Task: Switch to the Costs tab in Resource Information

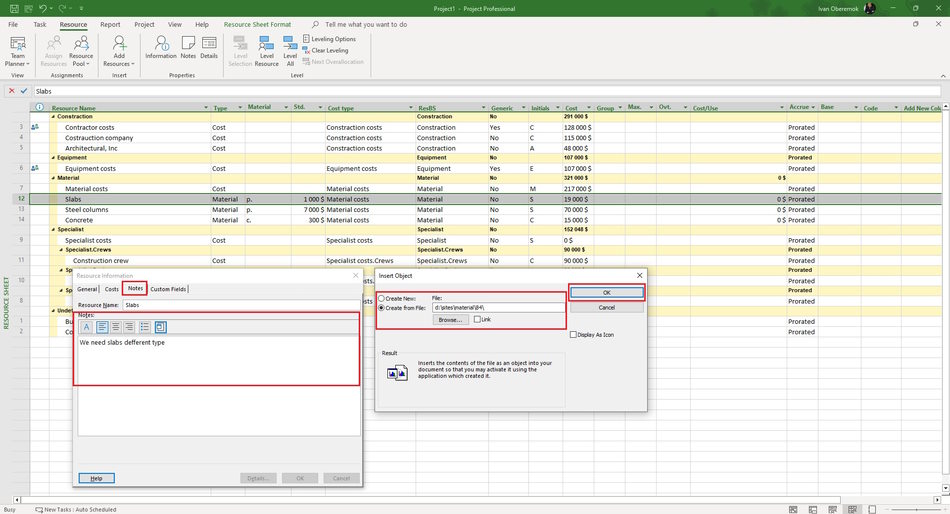Action: pyautogui.click(x=111, y=289)
